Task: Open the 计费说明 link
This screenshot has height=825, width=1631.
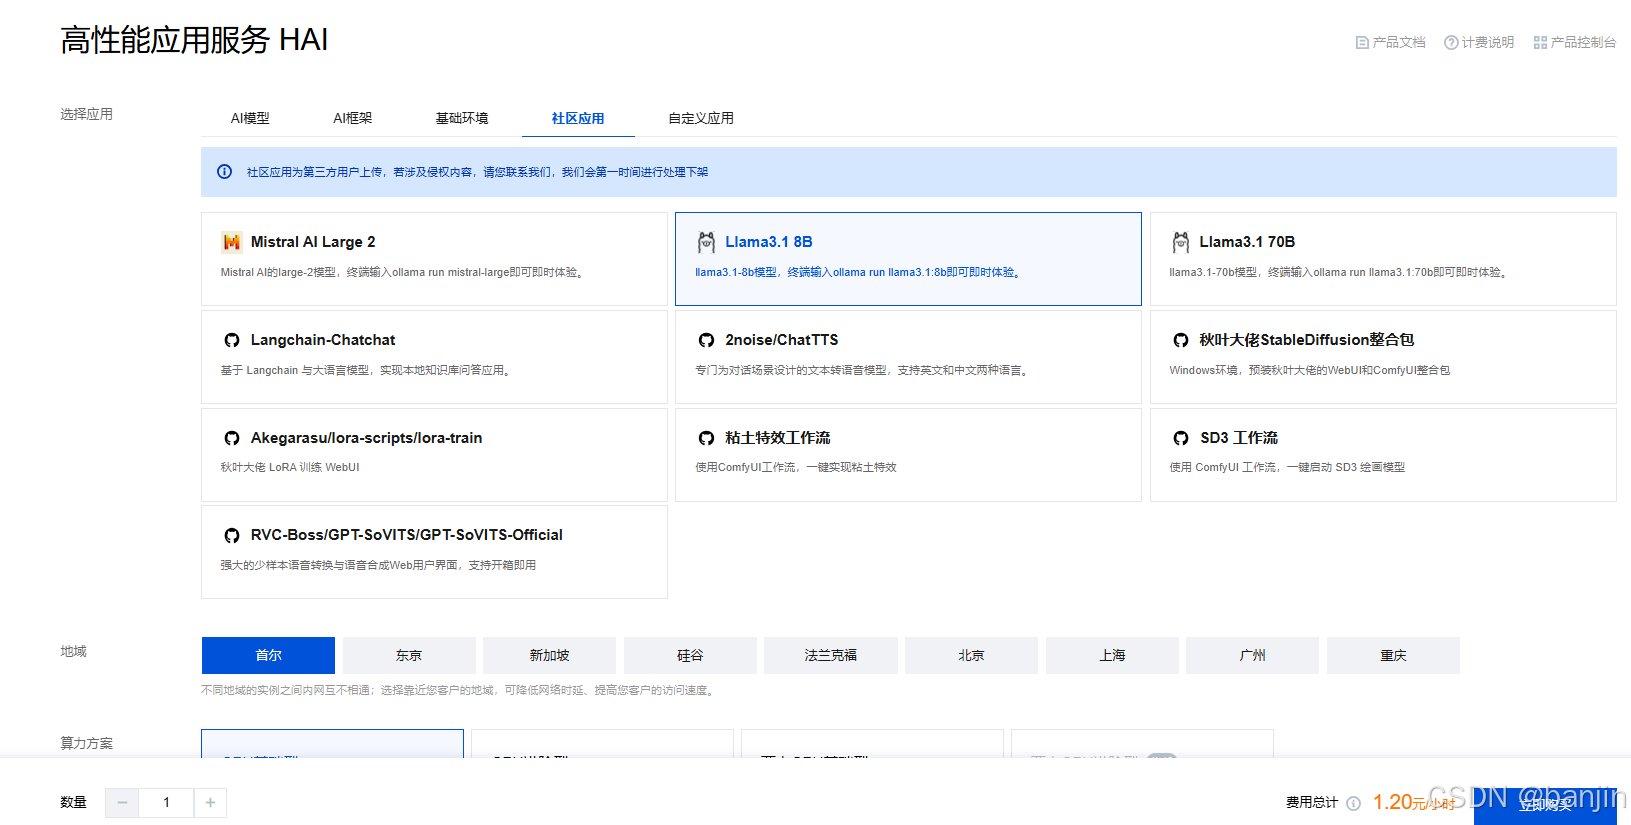Action: (x=1479, y=43)
